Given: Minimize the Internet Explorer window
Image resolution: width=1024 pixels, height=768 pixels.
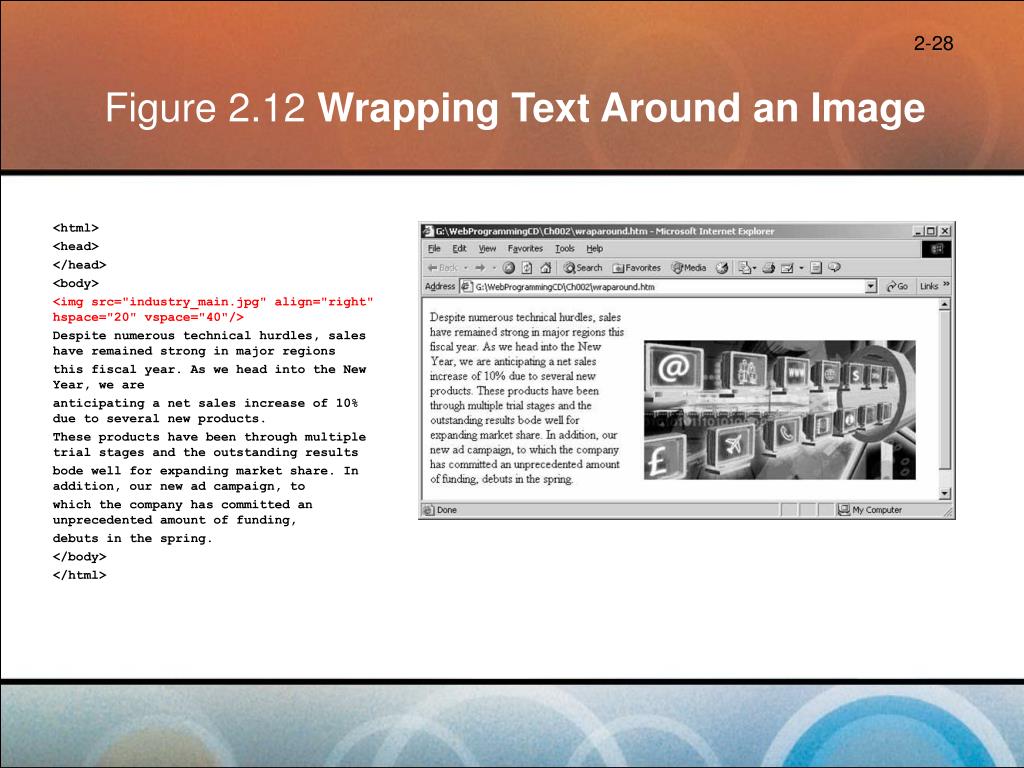Looking at the screenshot, I should [918, 231].
